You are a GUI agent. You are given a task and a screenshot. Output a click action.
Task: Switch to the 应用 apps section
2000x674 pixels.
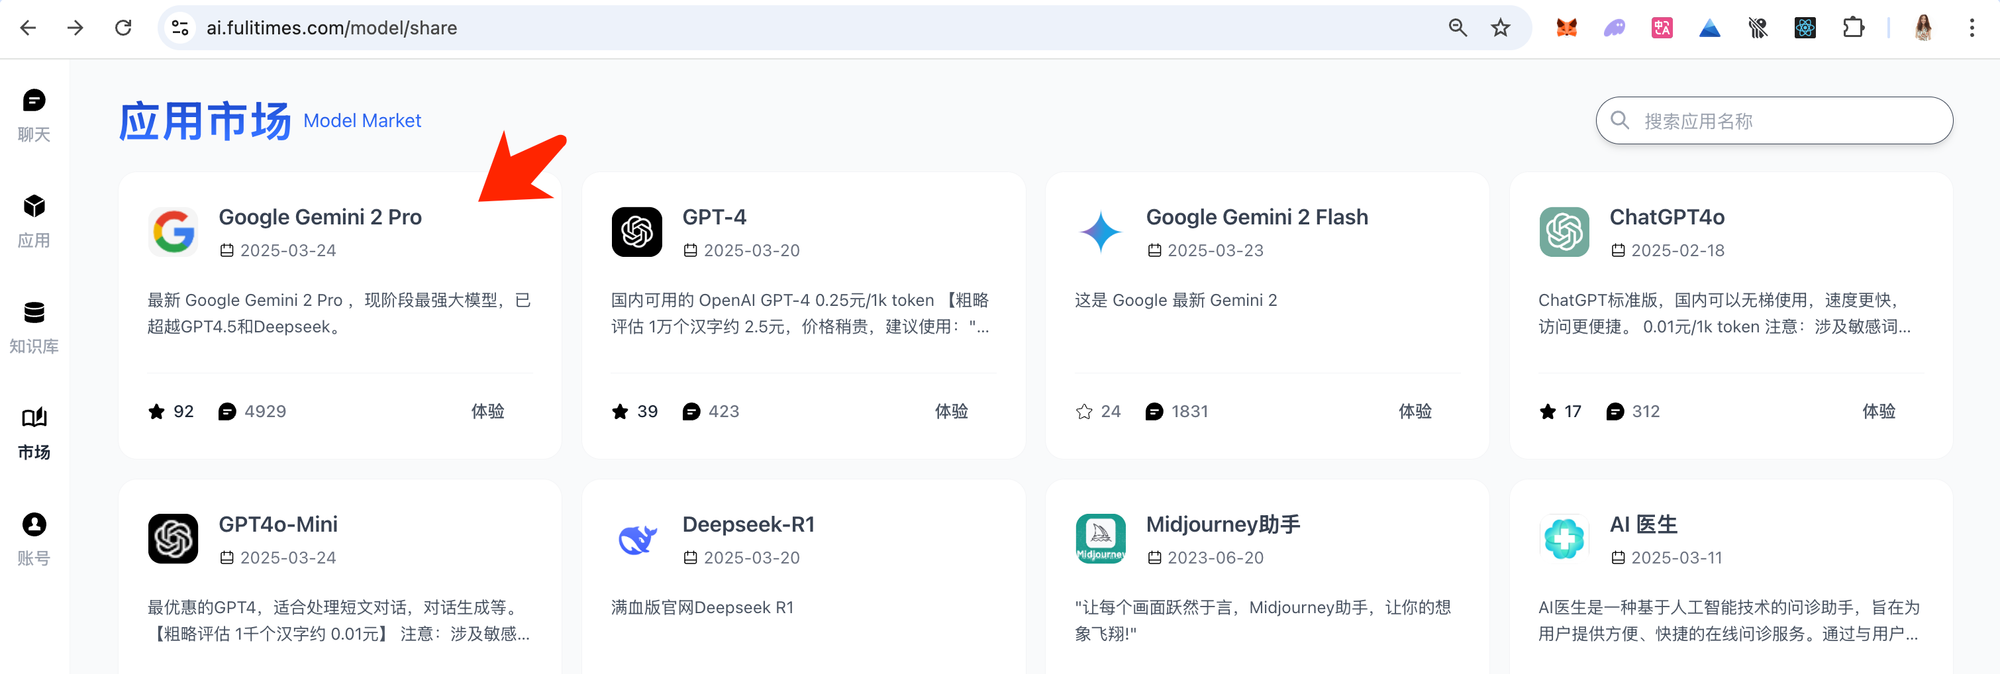(x=34, y=221)
